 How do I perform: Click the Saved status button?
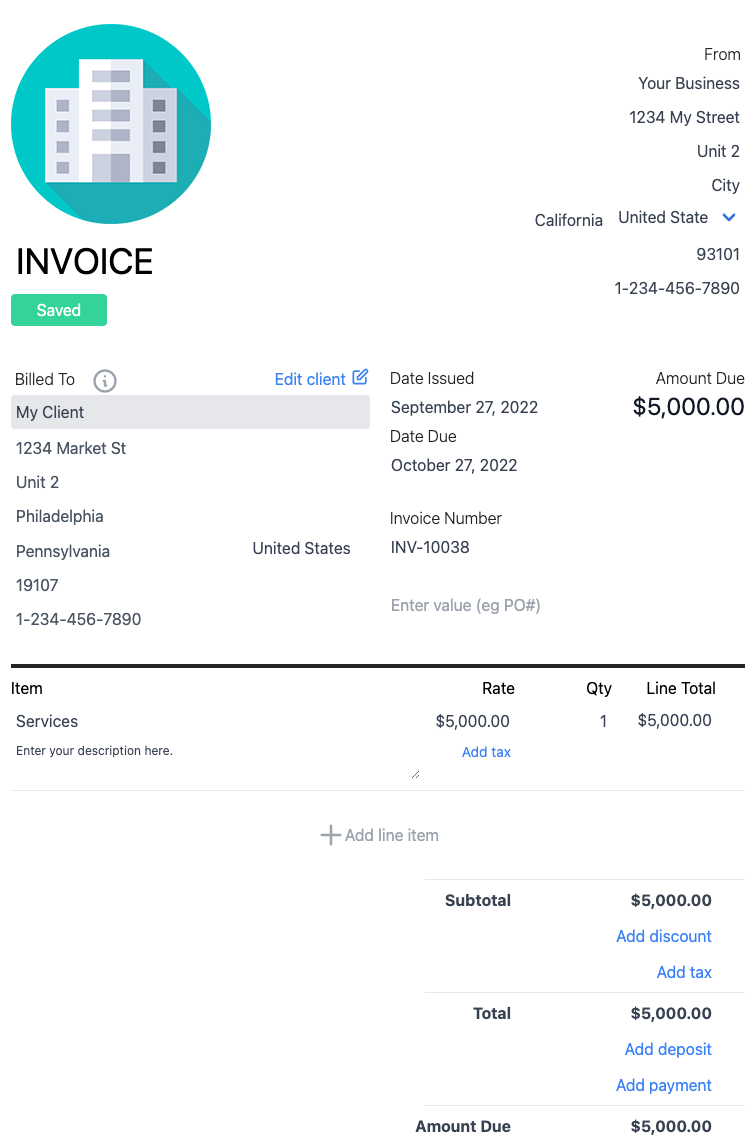(58, 310)
